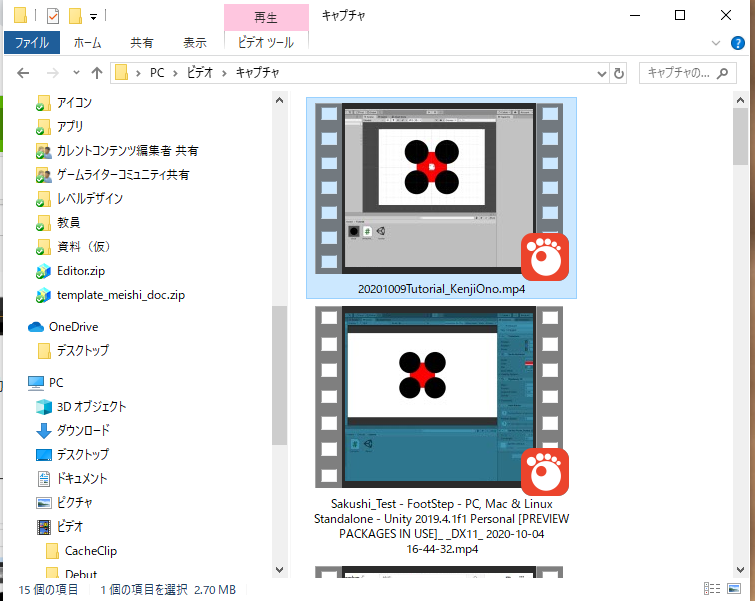Click new folder icon in quick access toolbar
Screen dimensions: 755x601
[75, 16]
